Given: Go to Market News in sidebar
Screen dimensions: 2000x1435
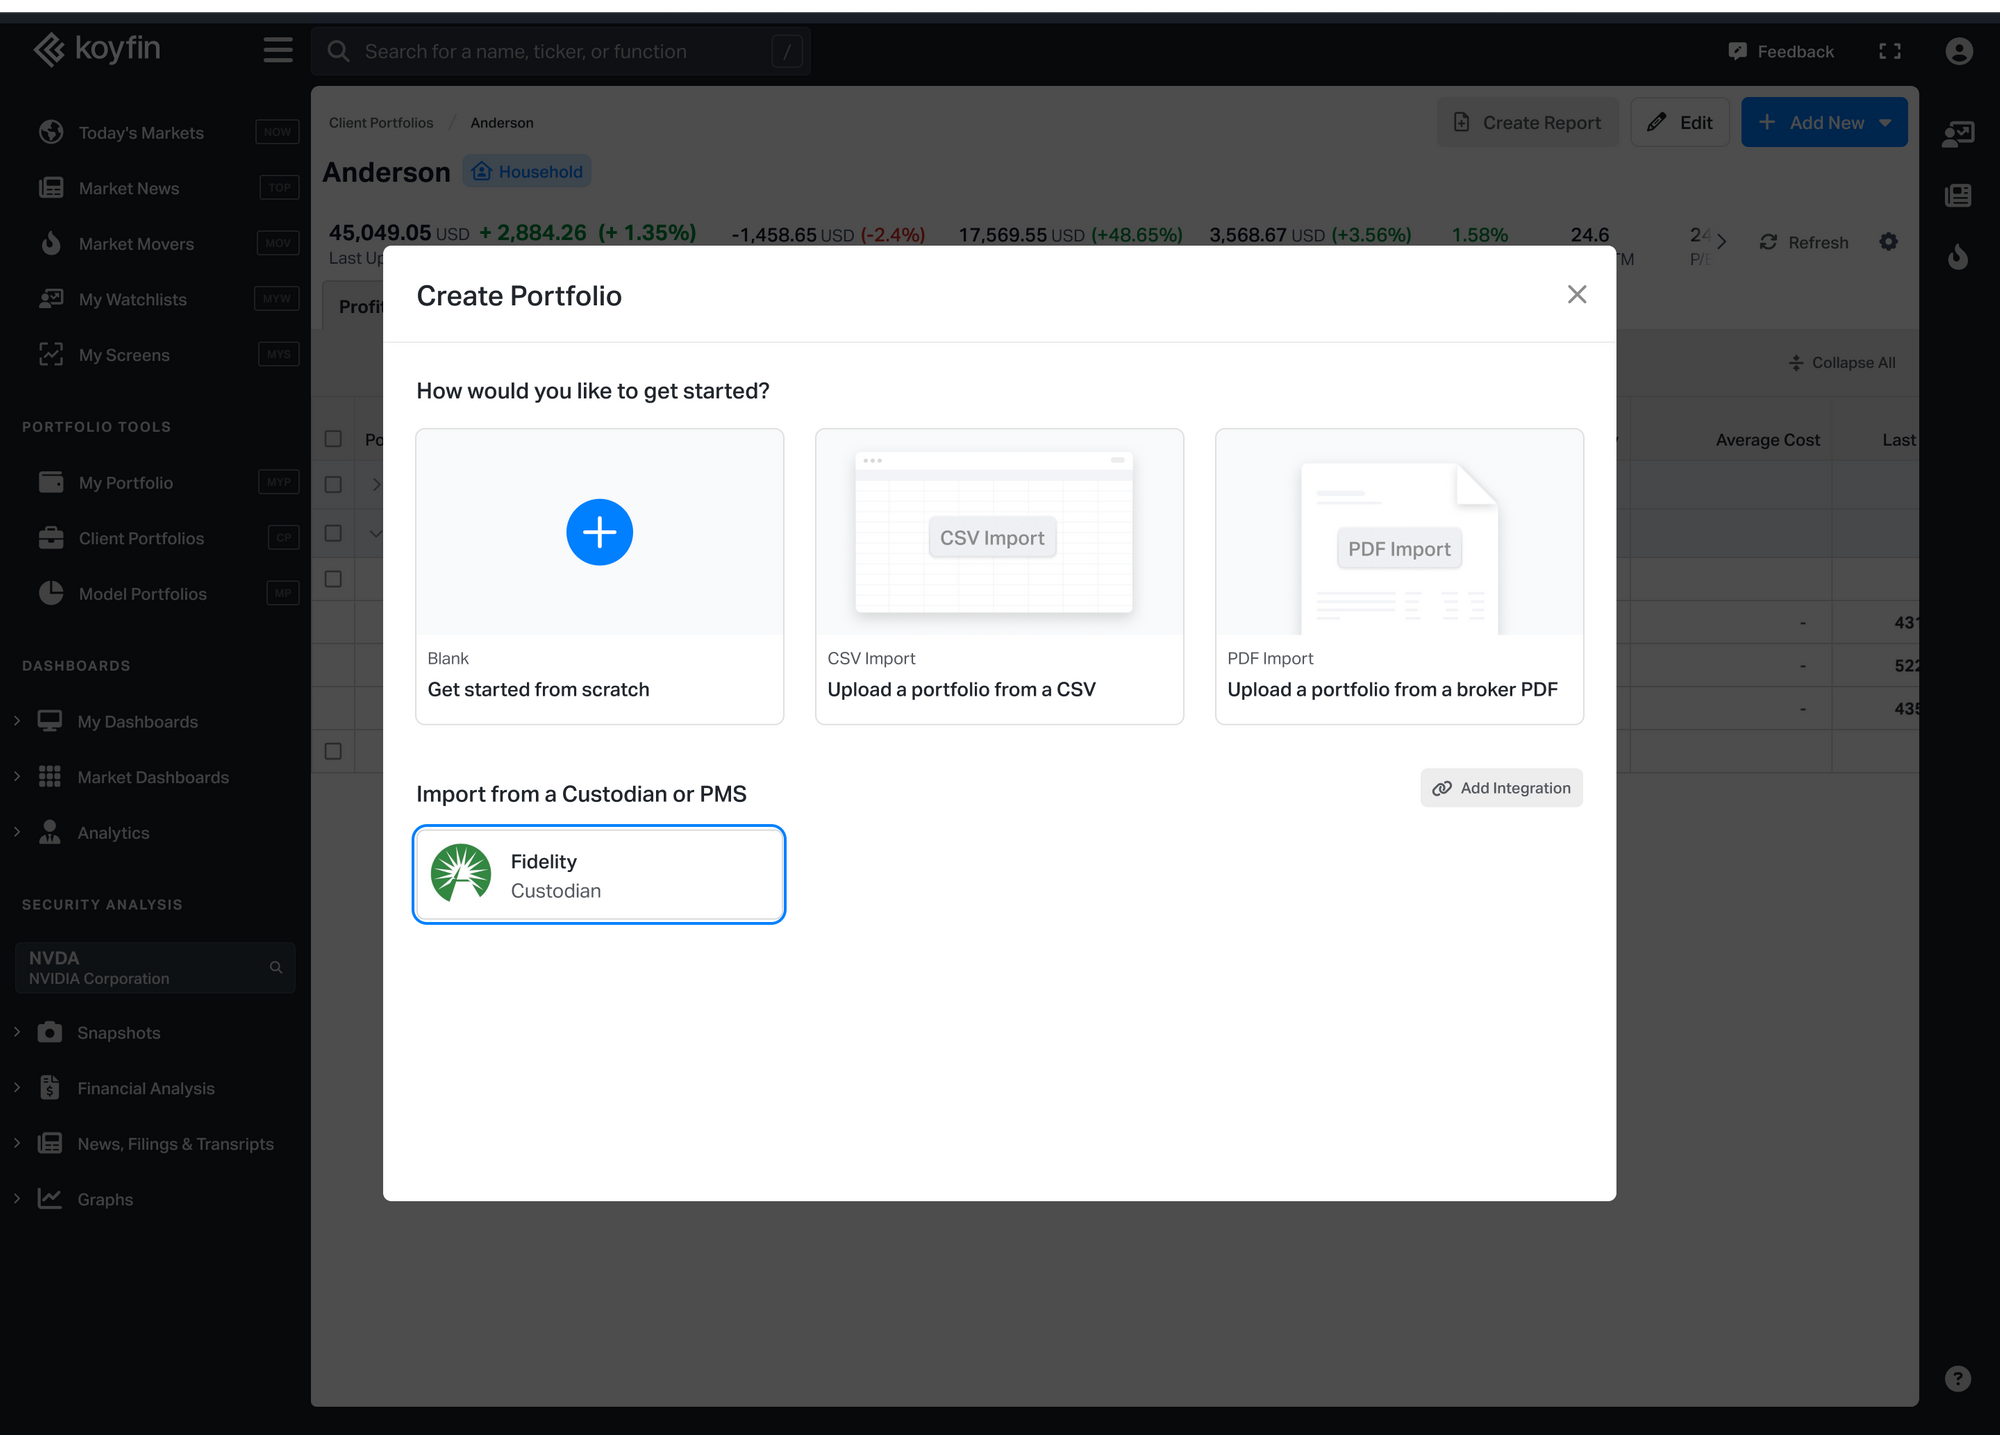Looking at the screenshot, I should click(x=129, y=188).
